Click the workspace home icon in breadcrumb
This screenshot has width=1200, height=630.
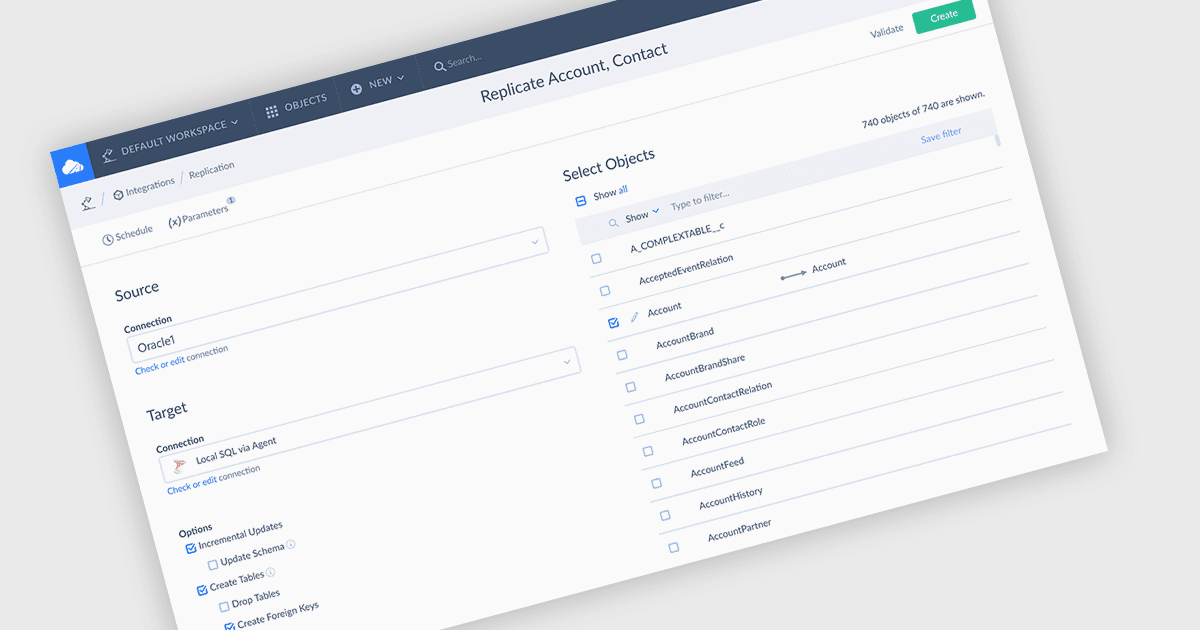point(88,202)
